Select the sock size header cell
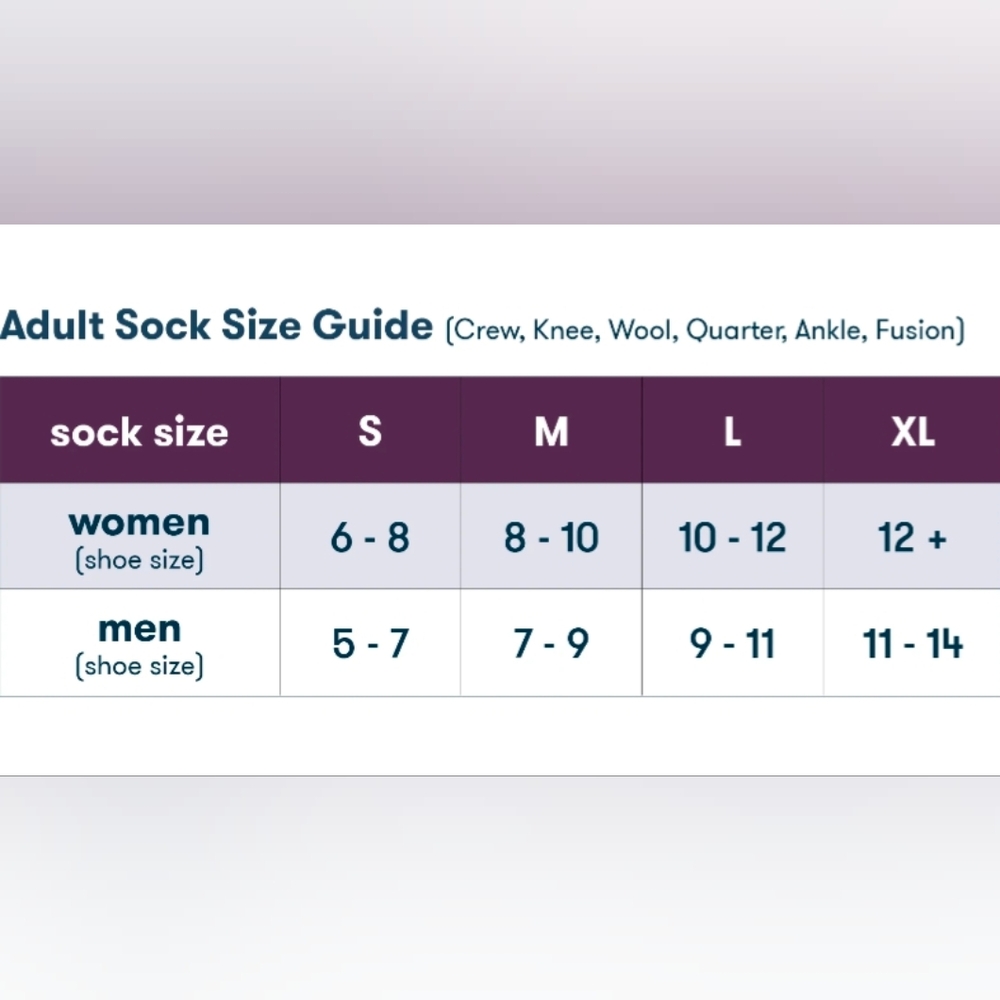Screen dimensions: 1000x1000 [140, 430]
